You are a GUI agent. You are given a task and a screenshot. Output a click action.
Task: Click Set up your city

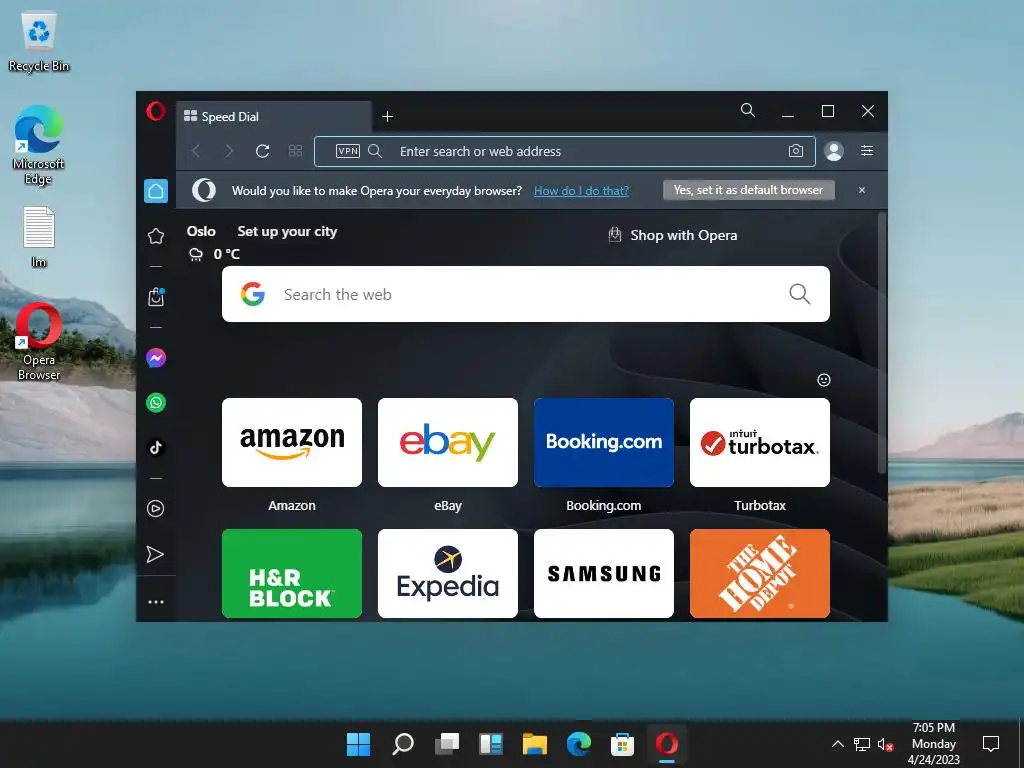click(287, 231)
